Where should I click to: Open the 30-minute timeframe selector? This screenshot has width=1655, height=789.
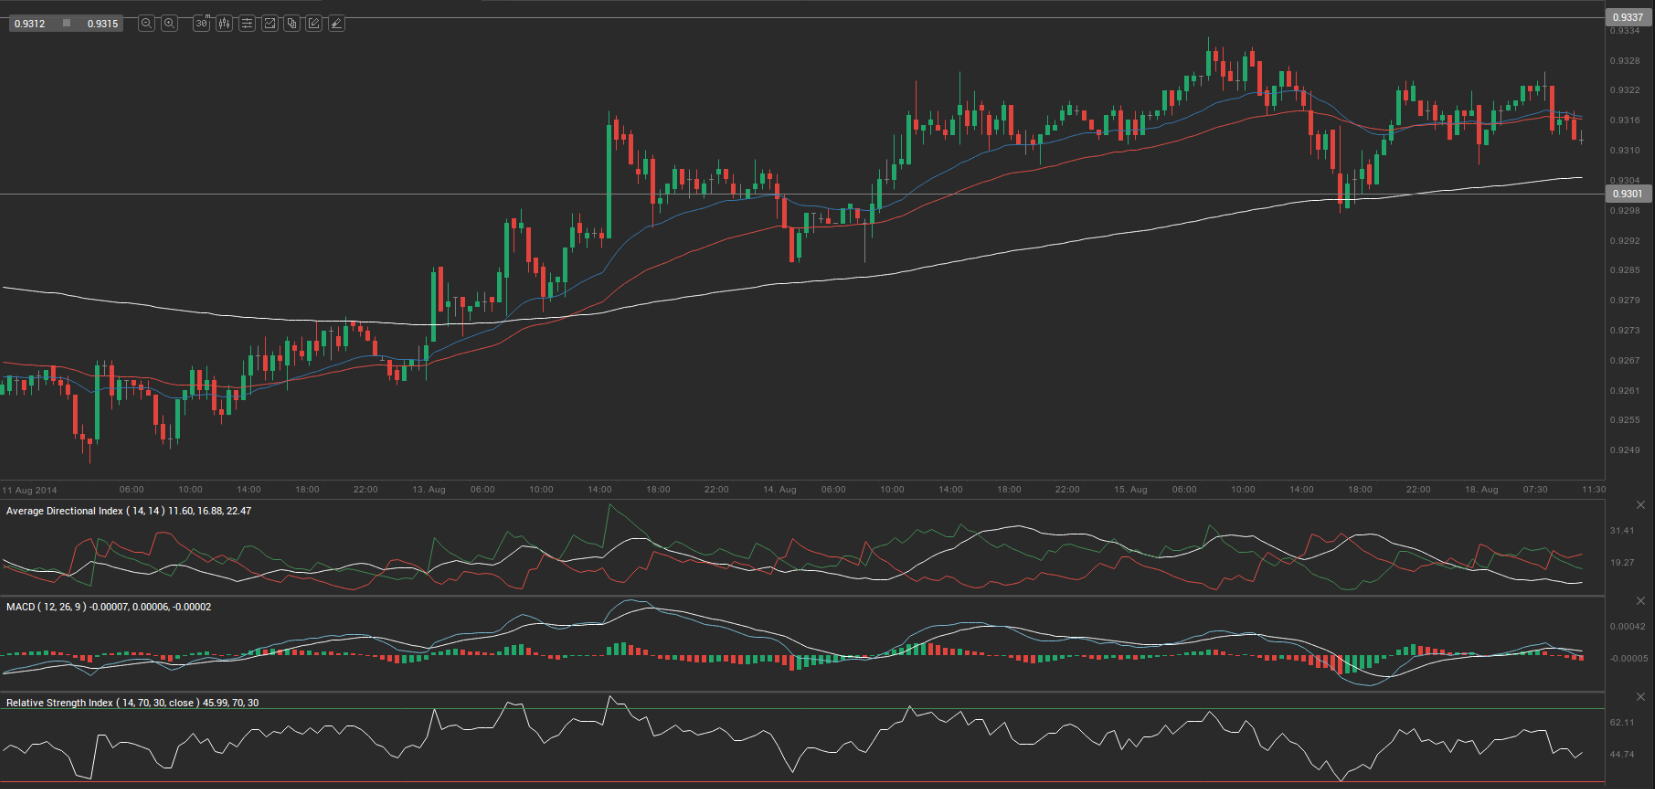(x=201, y=23)
